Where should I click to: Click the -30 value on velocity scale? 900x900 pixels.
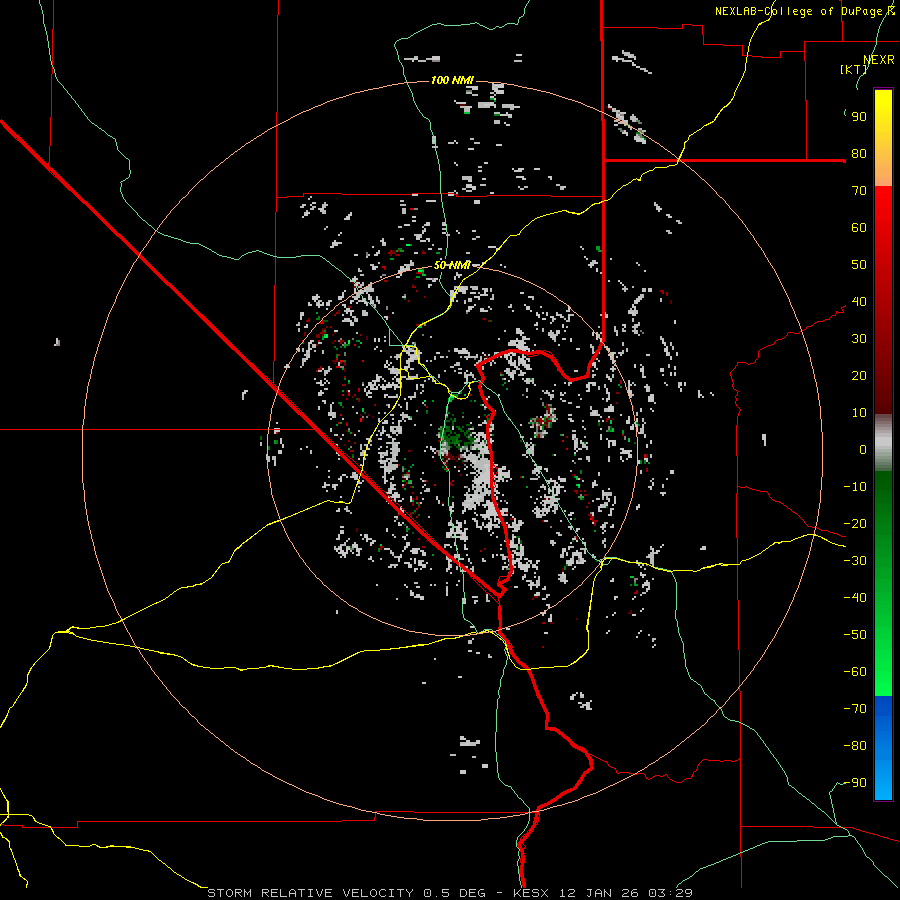point(855,561)
